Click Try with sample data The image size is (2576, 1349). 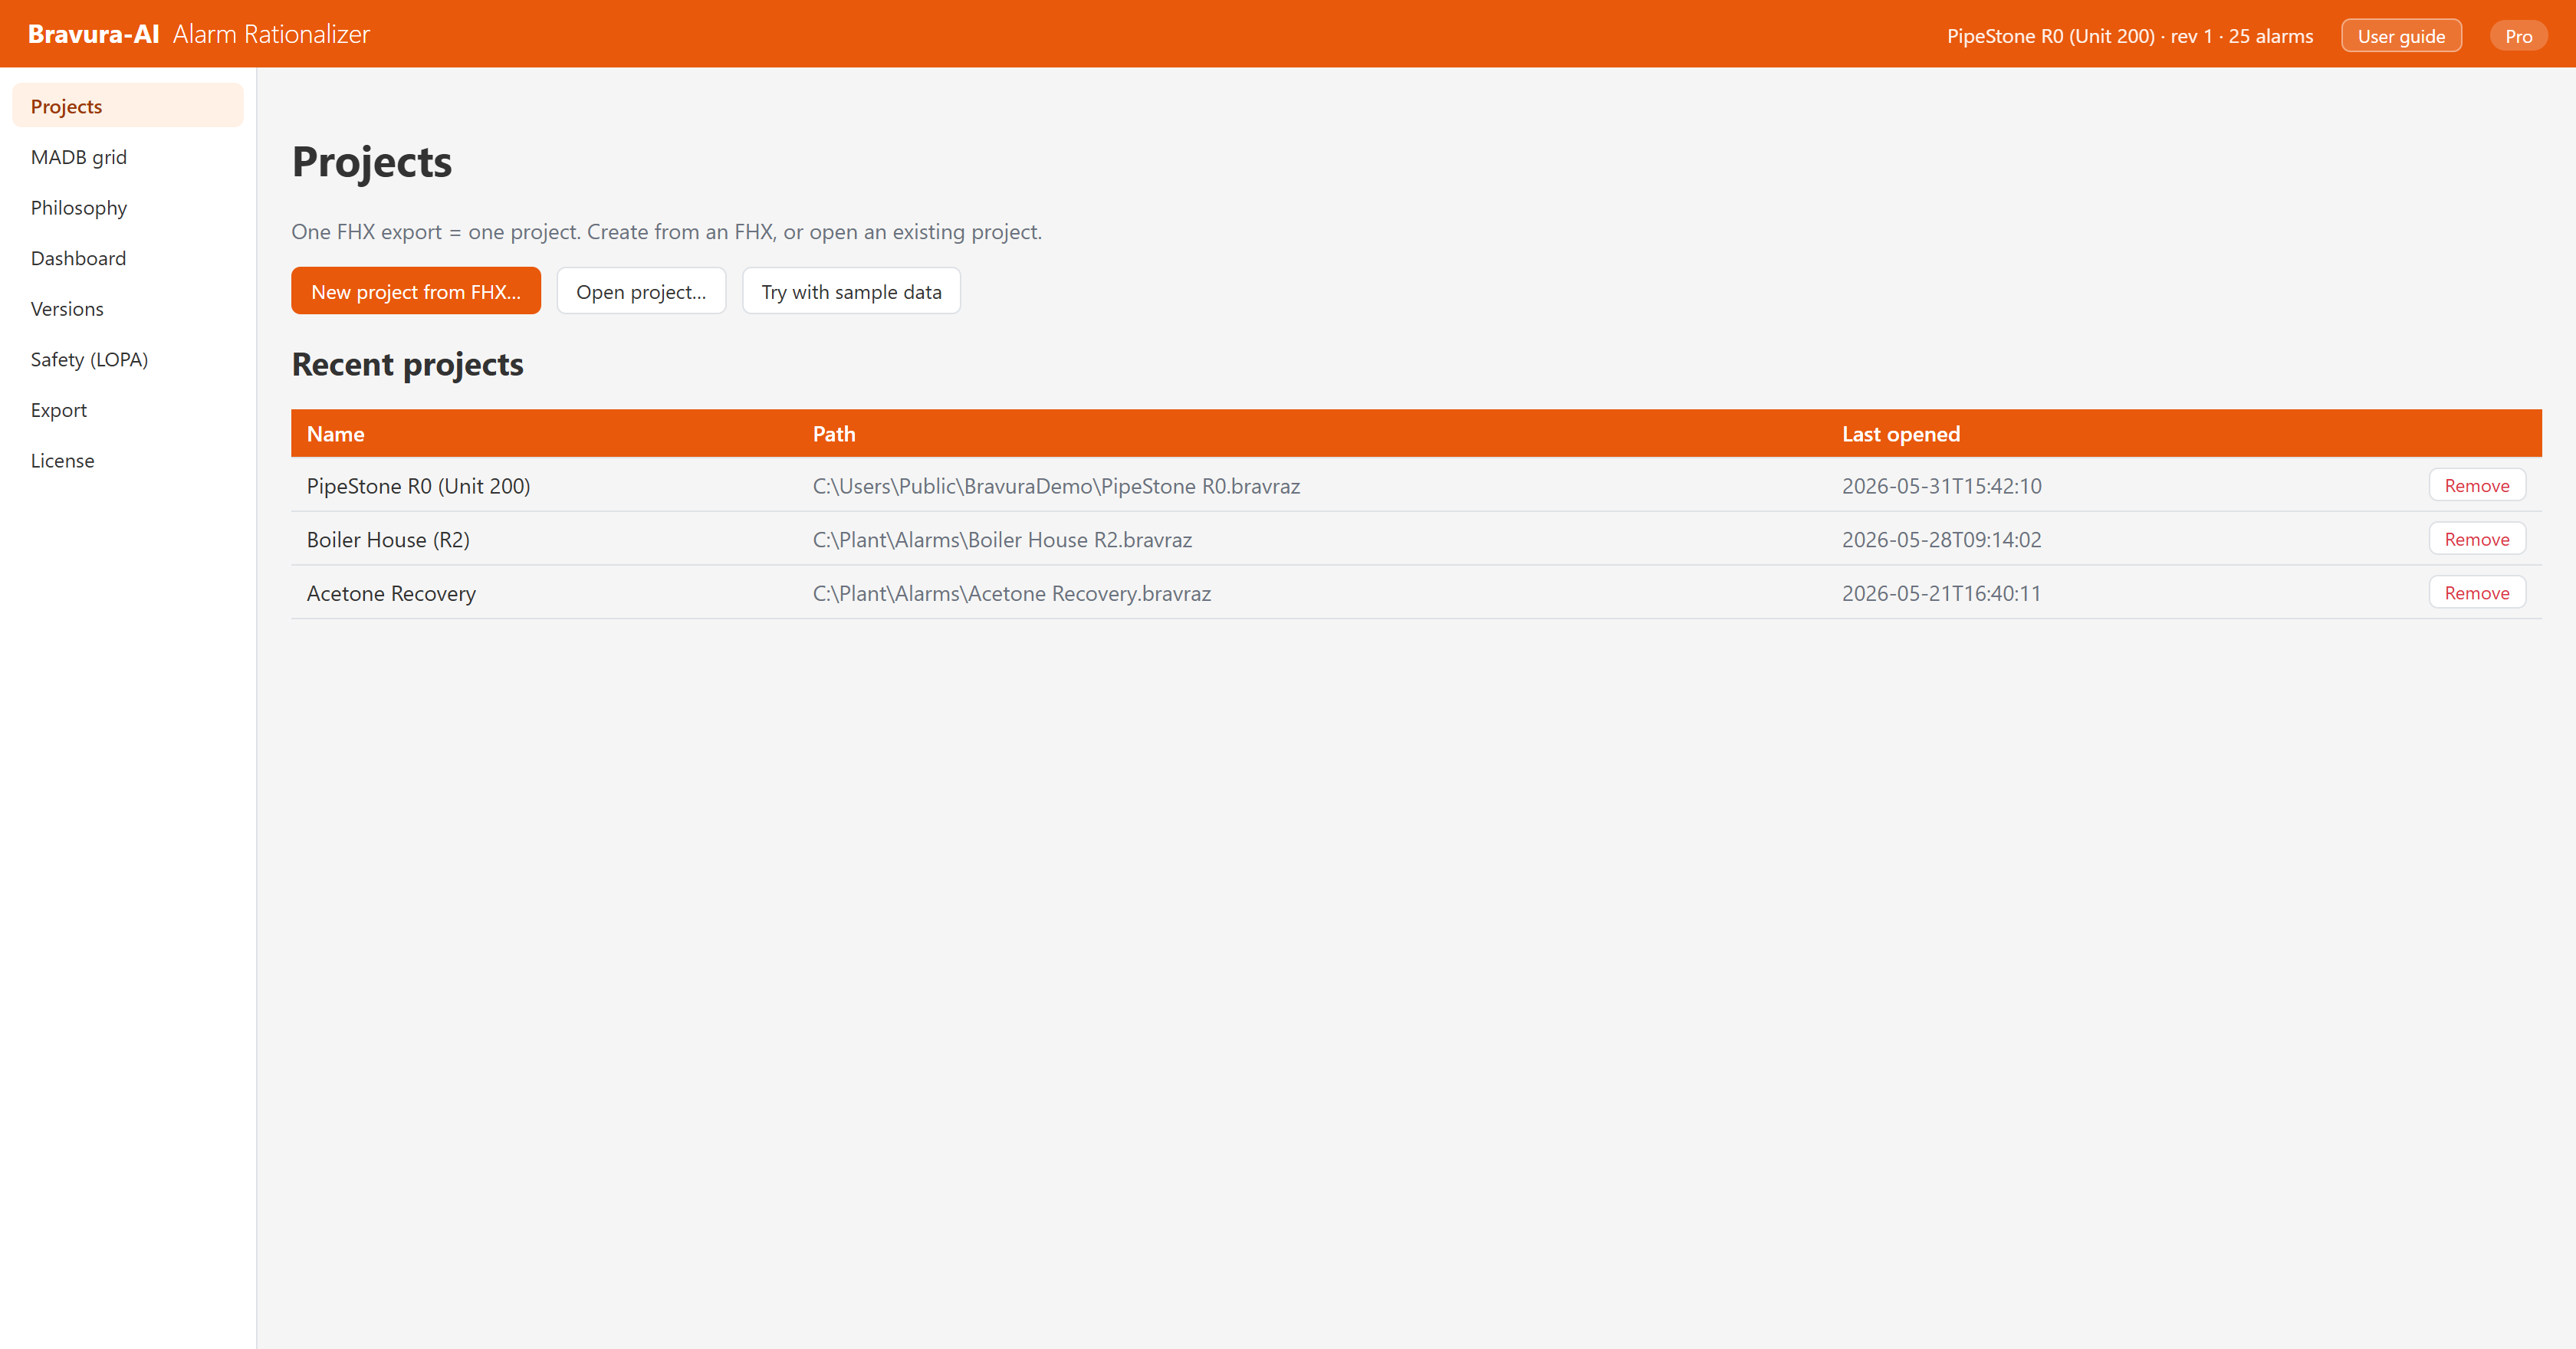tap(851, 291)
